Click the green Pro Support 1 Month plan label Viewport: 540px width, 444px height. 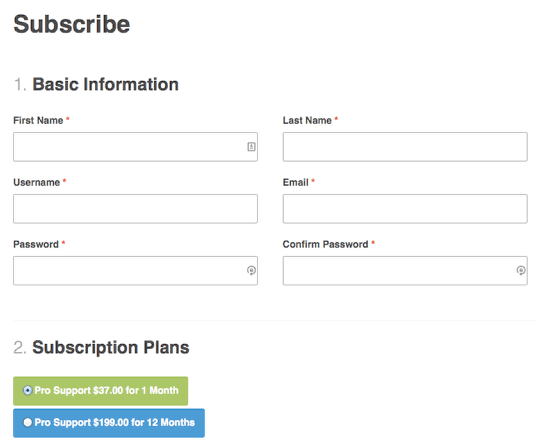click(x=101, y=391)
